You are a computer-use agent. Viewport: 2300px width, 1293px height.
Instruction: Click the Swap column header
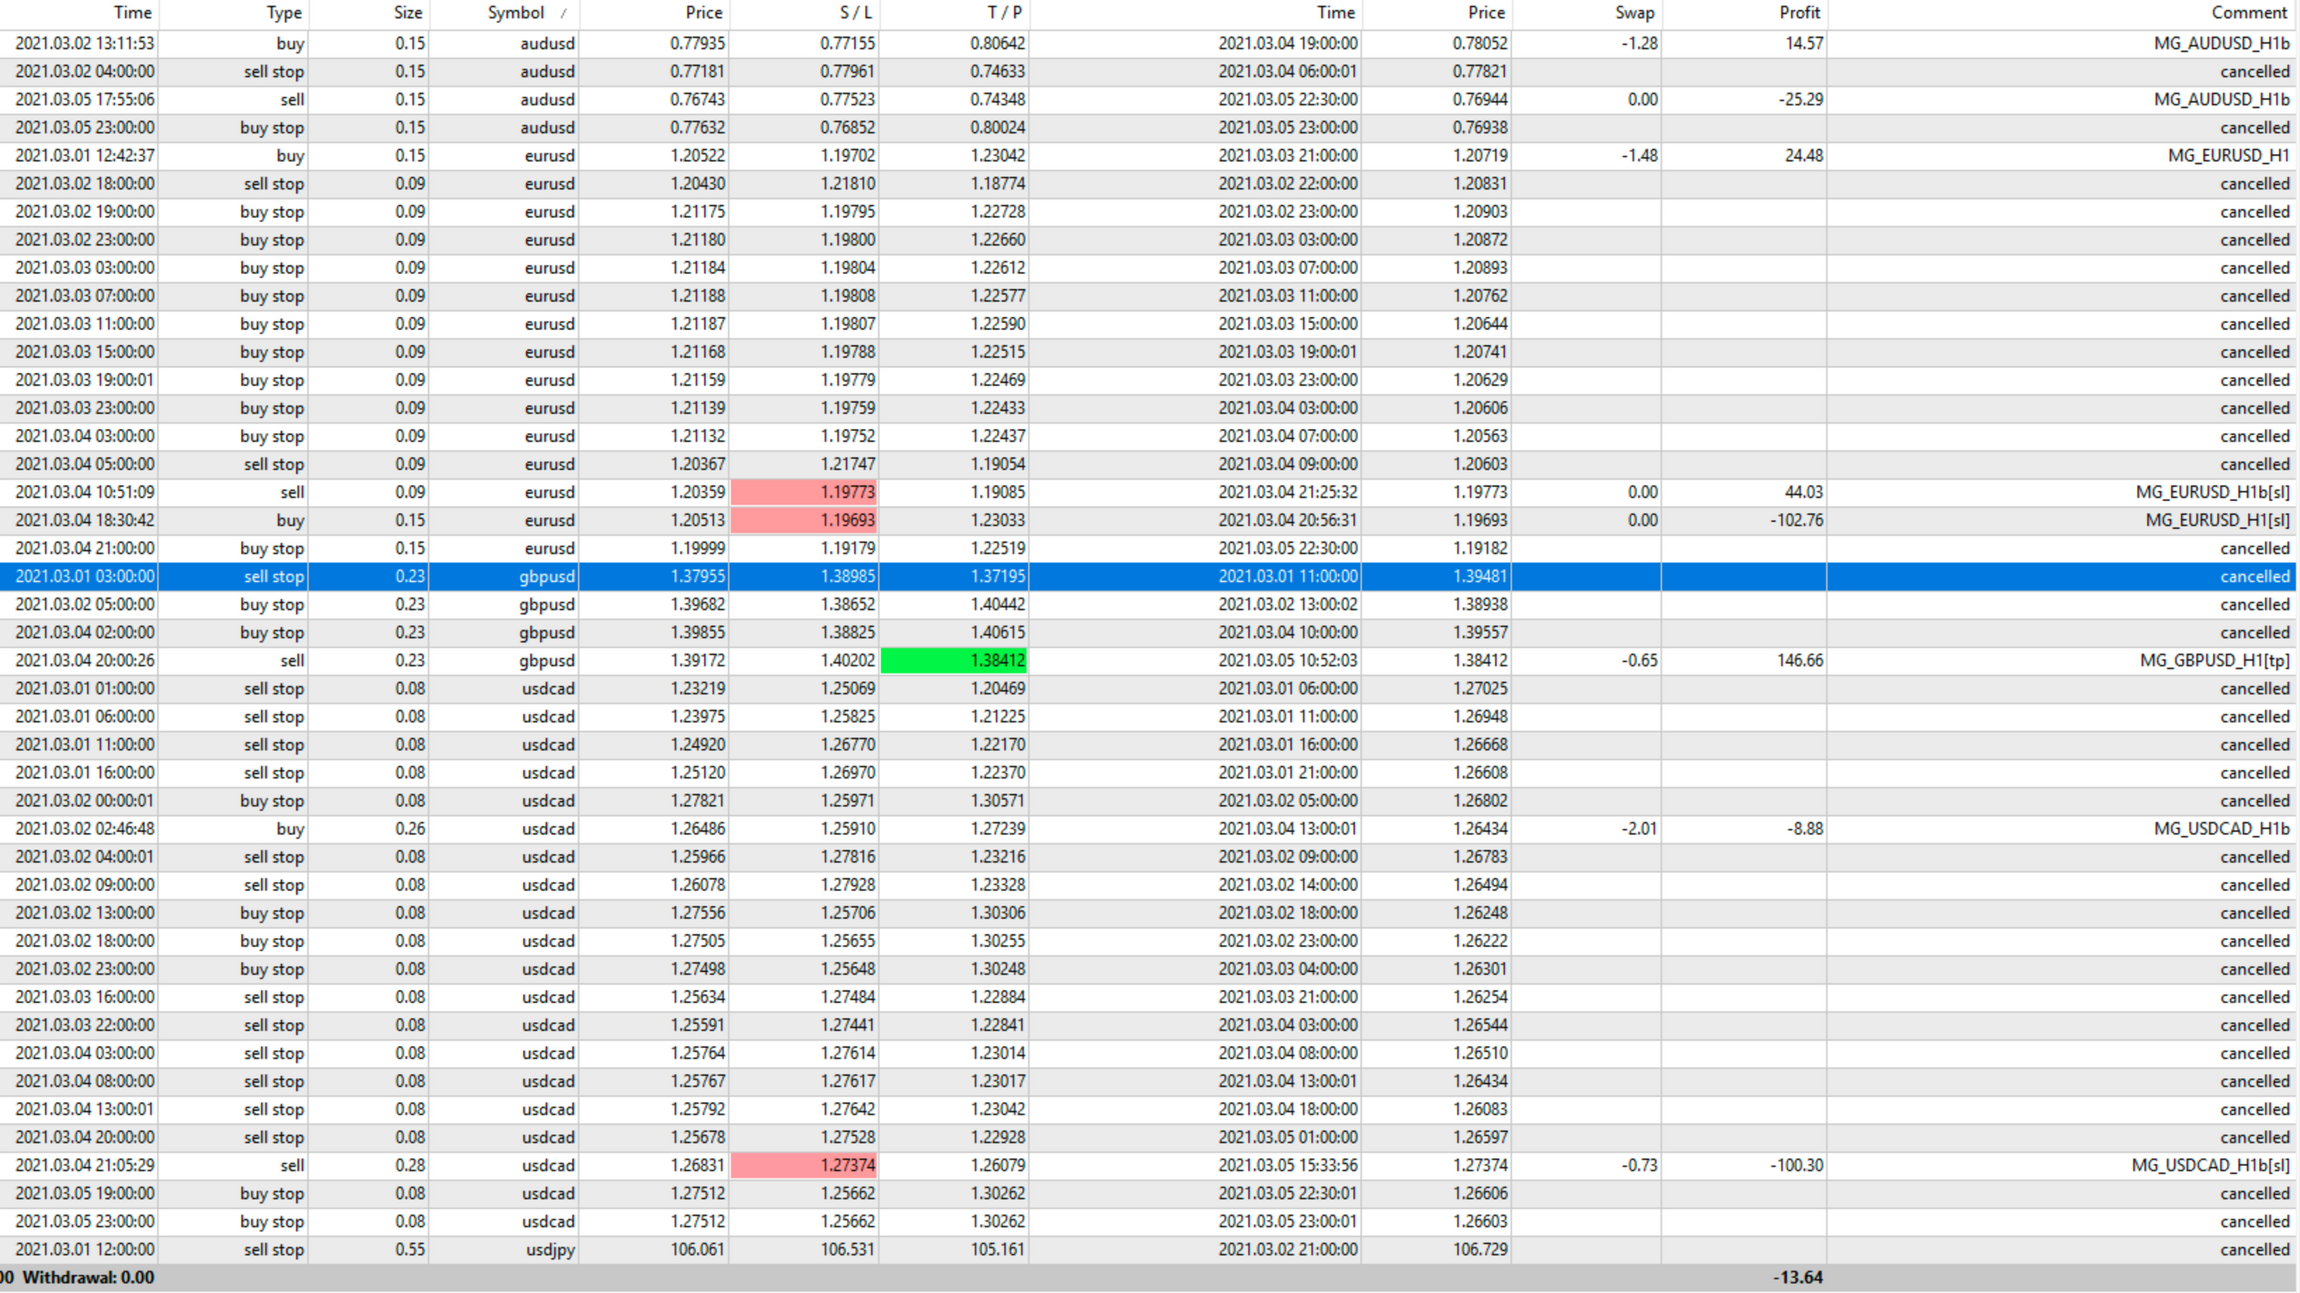(1634, 13)
